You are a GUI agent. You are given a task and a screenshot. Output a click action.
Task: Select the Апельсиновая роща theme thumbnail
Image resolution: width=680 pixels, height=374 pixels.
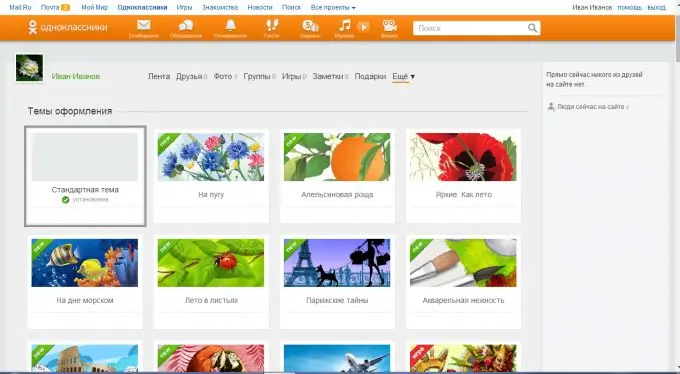coord(337,157)
